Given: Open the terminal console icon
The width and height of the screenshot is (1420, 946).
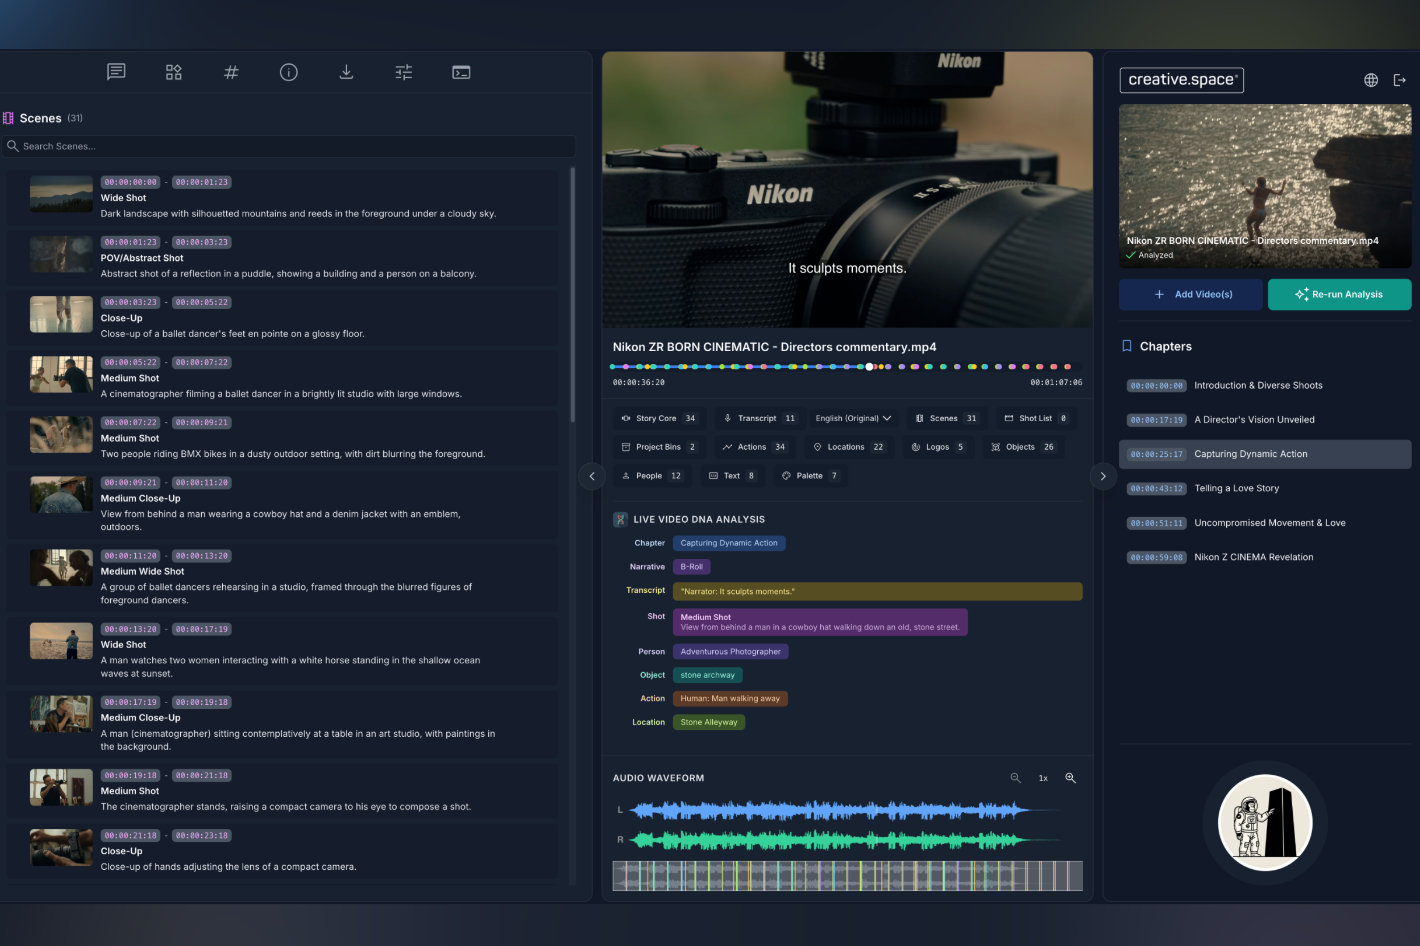Looking at the screenshot, I should [x=461, y=72].
